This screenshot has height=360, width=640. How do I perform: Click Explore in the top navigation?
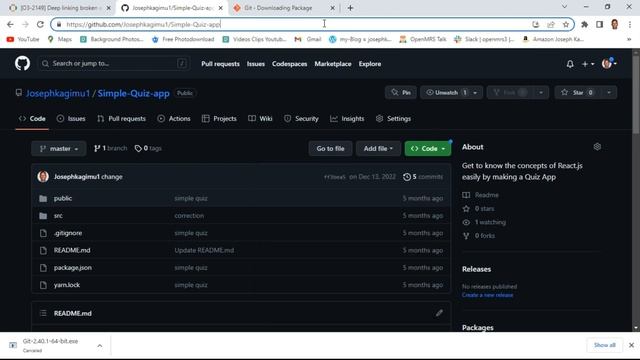pos(370,64)
